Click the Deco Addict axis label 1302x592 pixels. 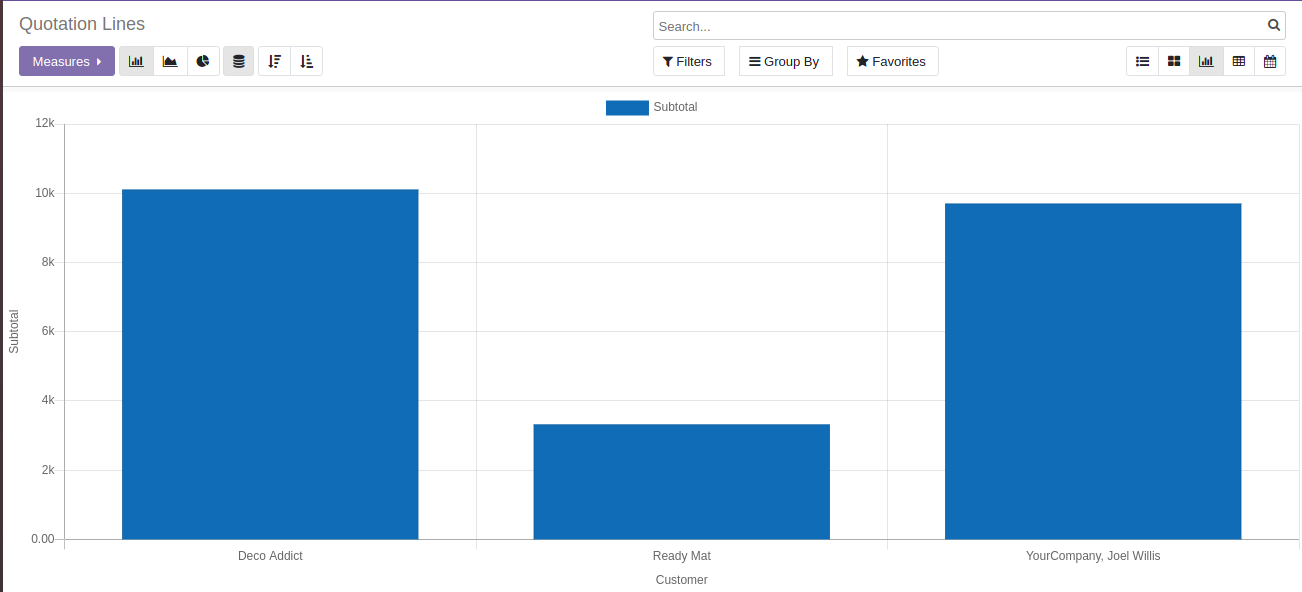pos(270,556)
